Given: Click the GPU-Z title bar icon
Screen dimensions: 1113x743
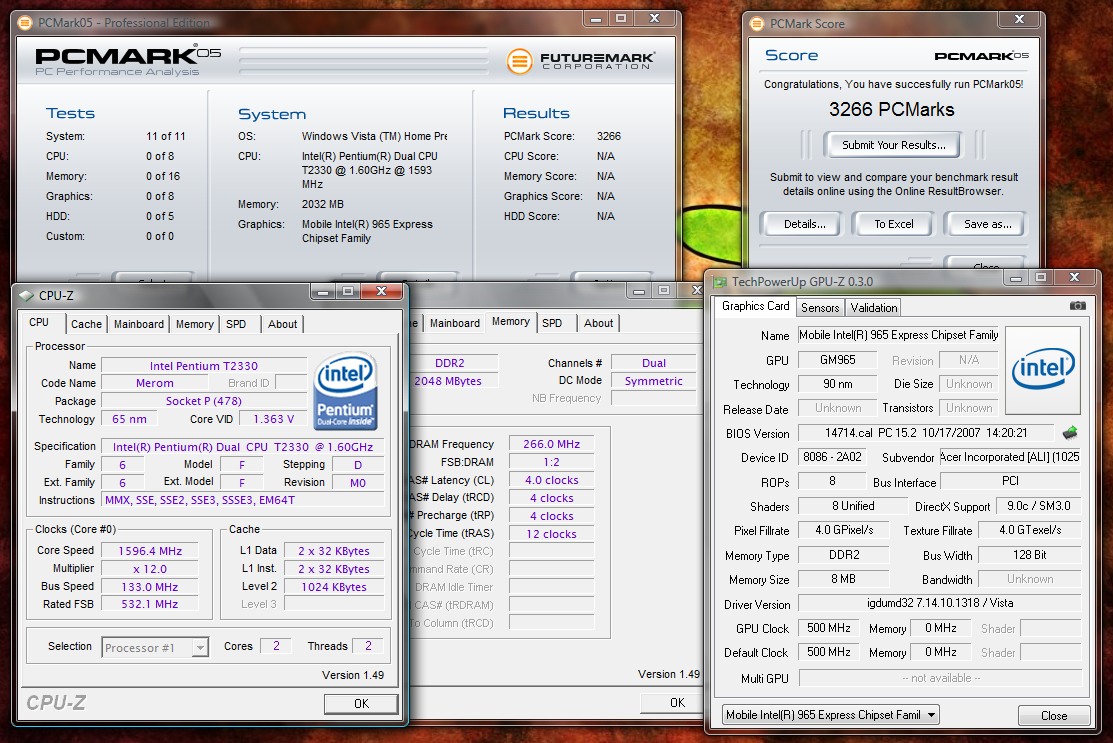Looking at the screenshot, I should pos(720,282).
